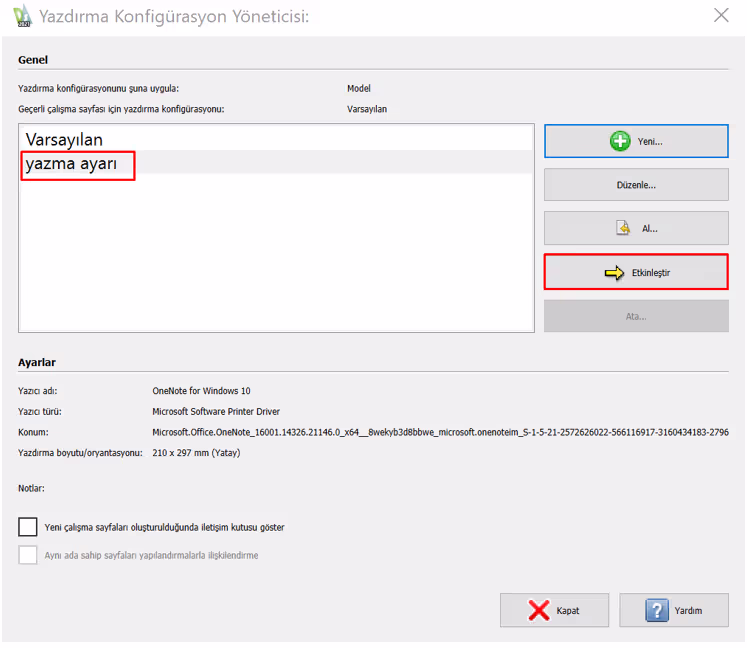Click the red X icon on Kapat

(539, 610)
